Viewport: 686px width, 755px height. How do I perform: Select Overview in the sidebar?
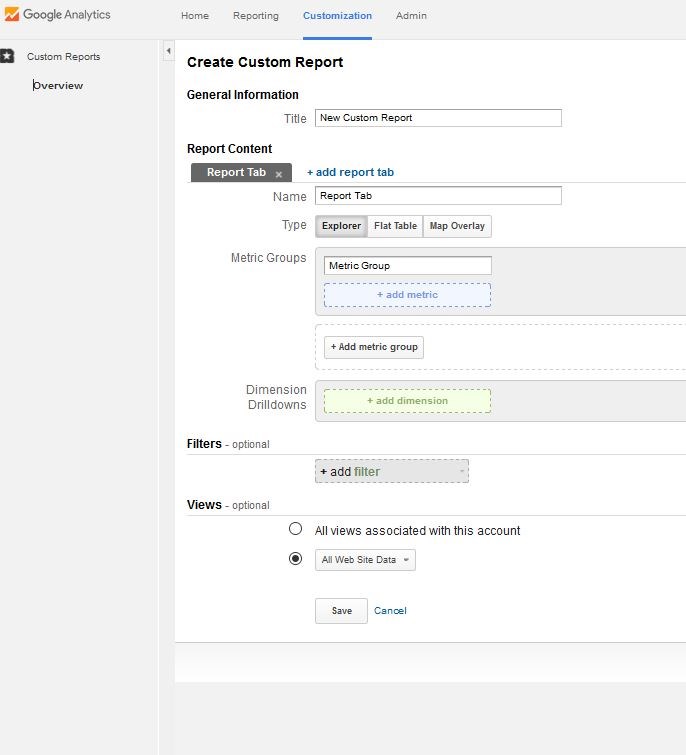coord(58,85)
